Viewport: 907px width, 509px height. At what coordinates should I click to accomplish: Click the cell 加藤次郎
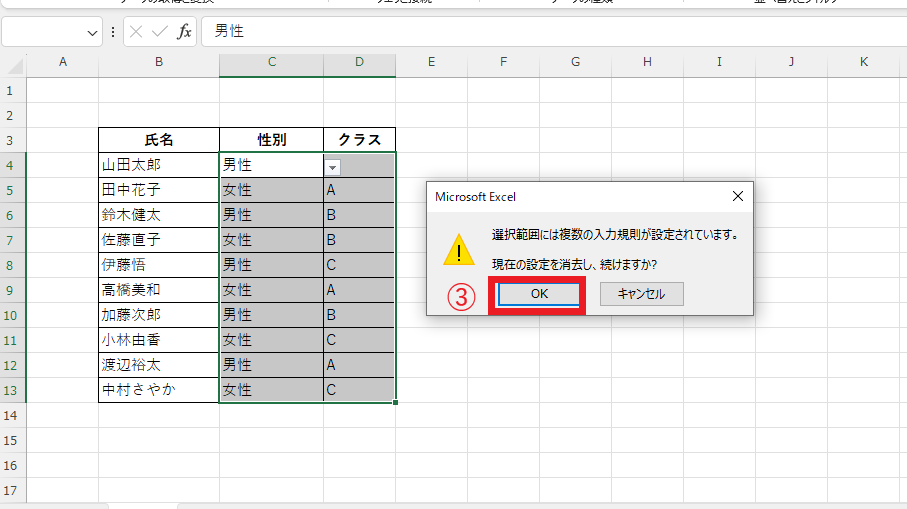coord(159,315)
